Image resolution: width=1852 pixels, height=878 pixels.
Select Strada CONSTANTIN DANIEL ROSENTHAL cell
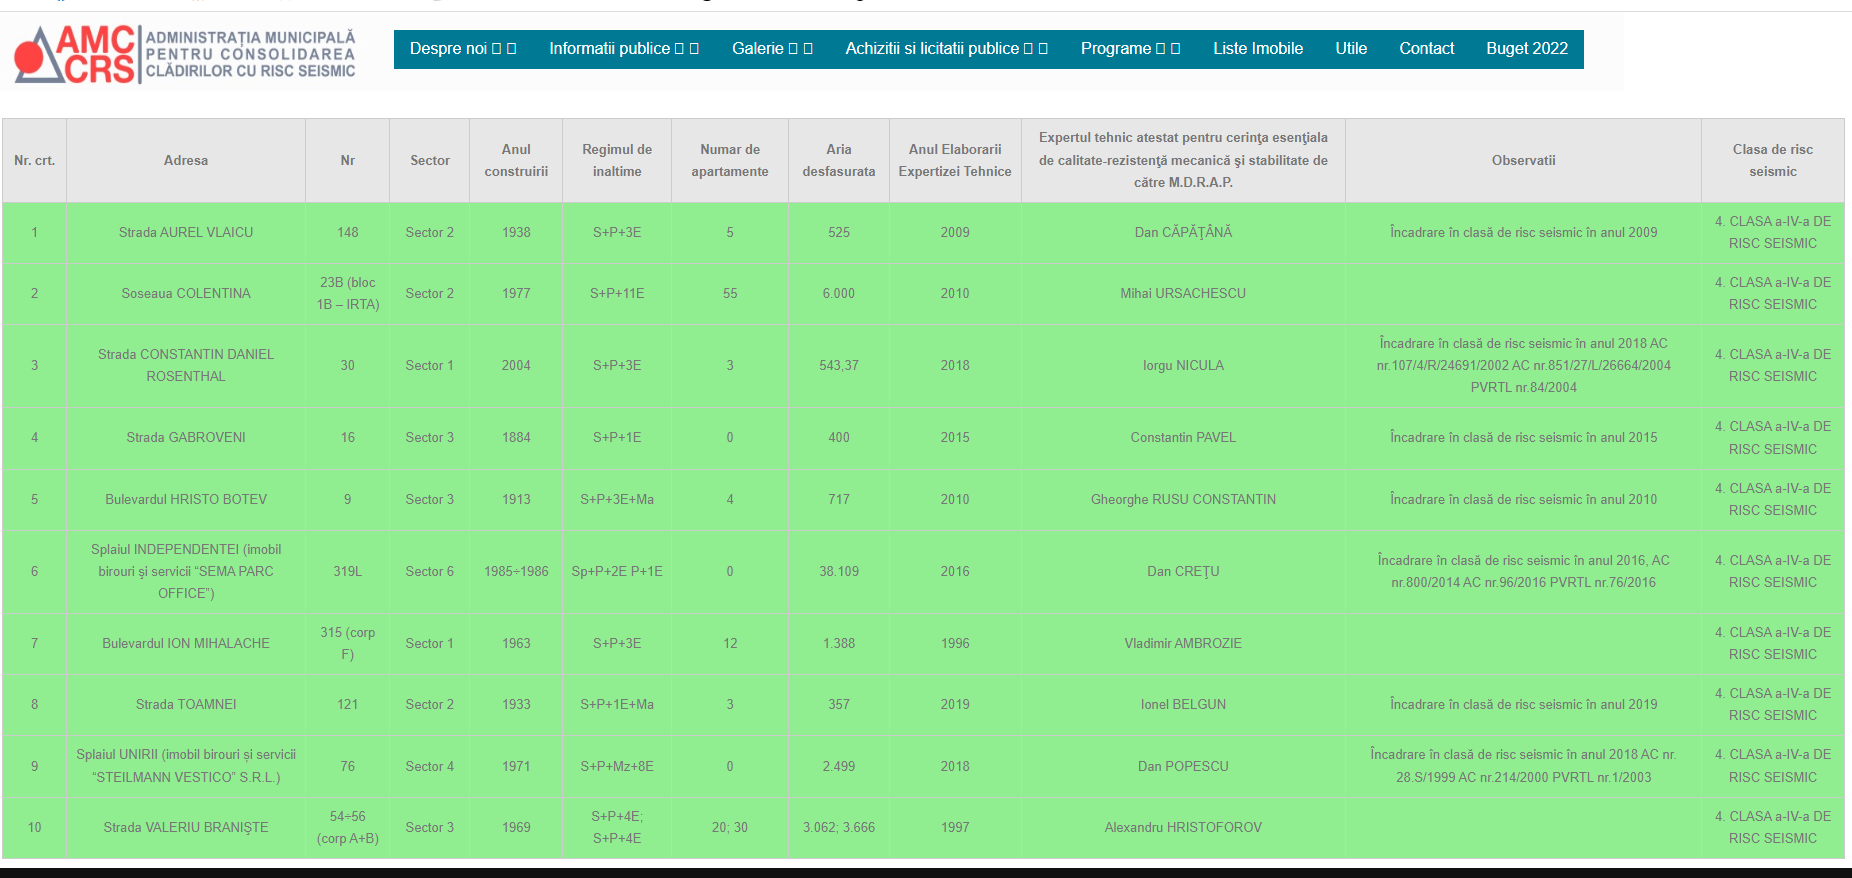[x=186, y=365]
